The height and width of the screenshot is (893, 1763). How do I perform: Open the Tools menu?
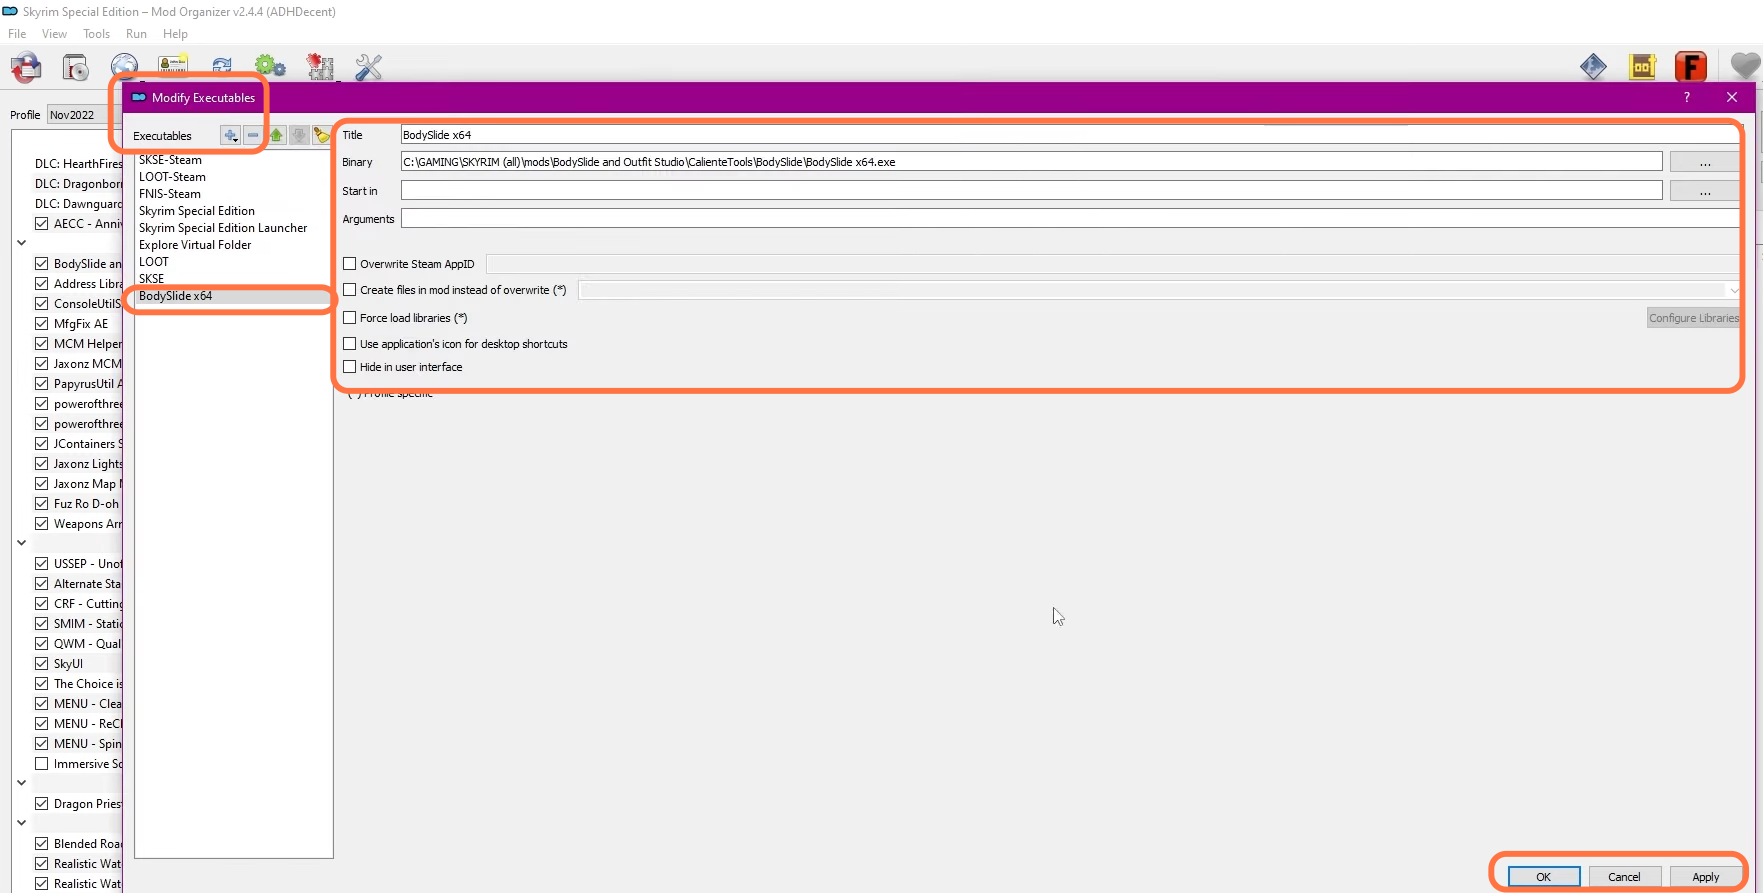coord(96,34)
